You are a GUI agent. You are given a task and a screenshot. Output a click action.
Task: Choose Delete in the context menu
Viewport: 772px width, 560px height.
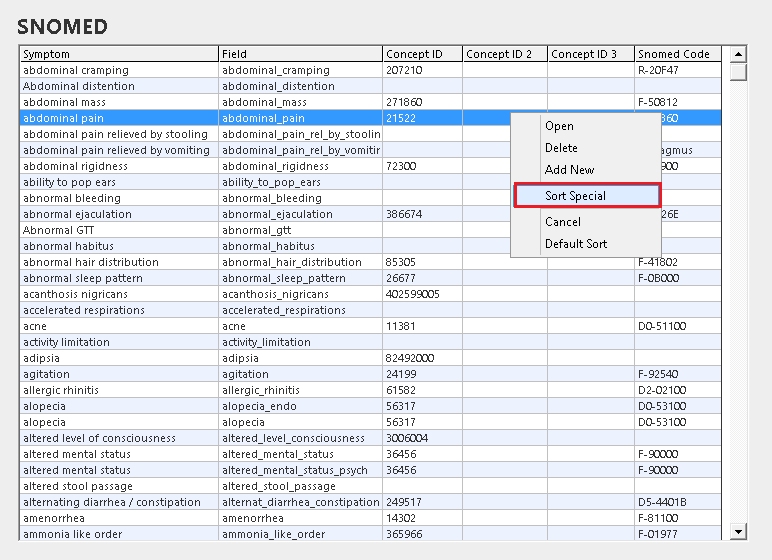pyautogui.click(x=586, y=148)
